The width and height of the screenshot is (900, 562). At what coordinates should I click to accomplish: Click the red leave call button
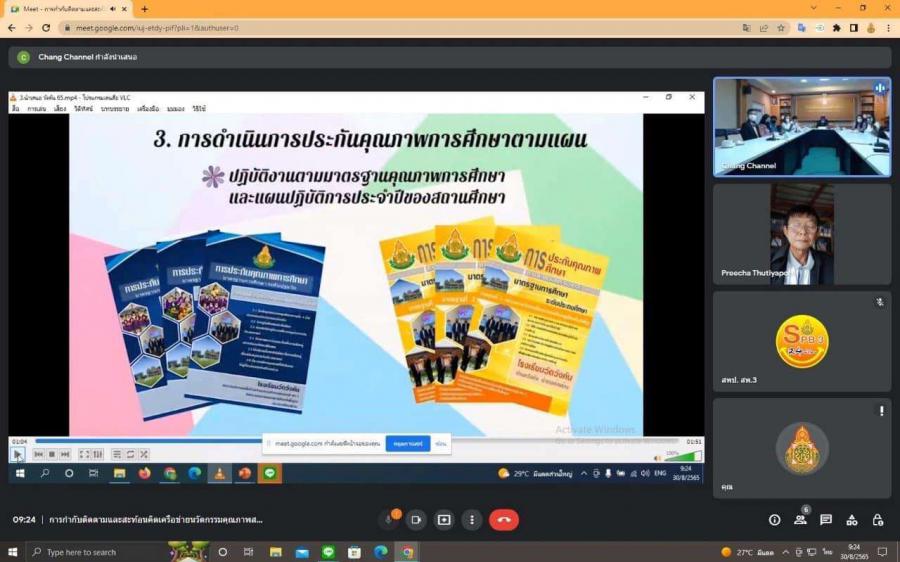503,520
